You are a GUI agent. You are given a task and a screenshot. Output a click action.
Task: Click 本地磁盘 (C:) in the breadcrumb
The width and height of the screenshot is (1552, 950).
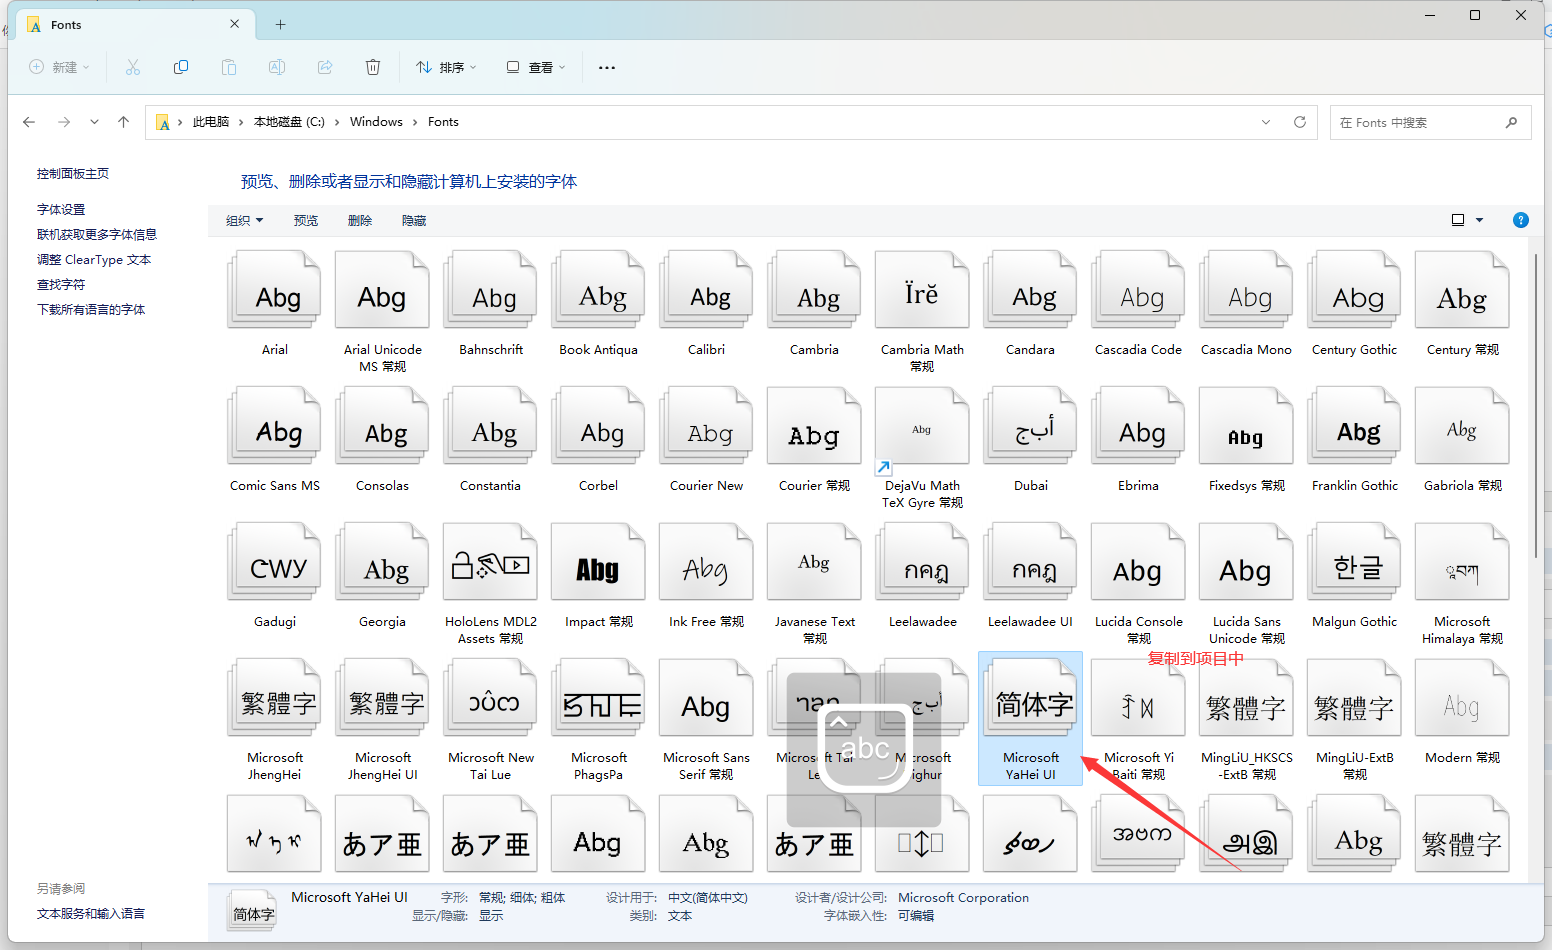[x=289, y=122]
